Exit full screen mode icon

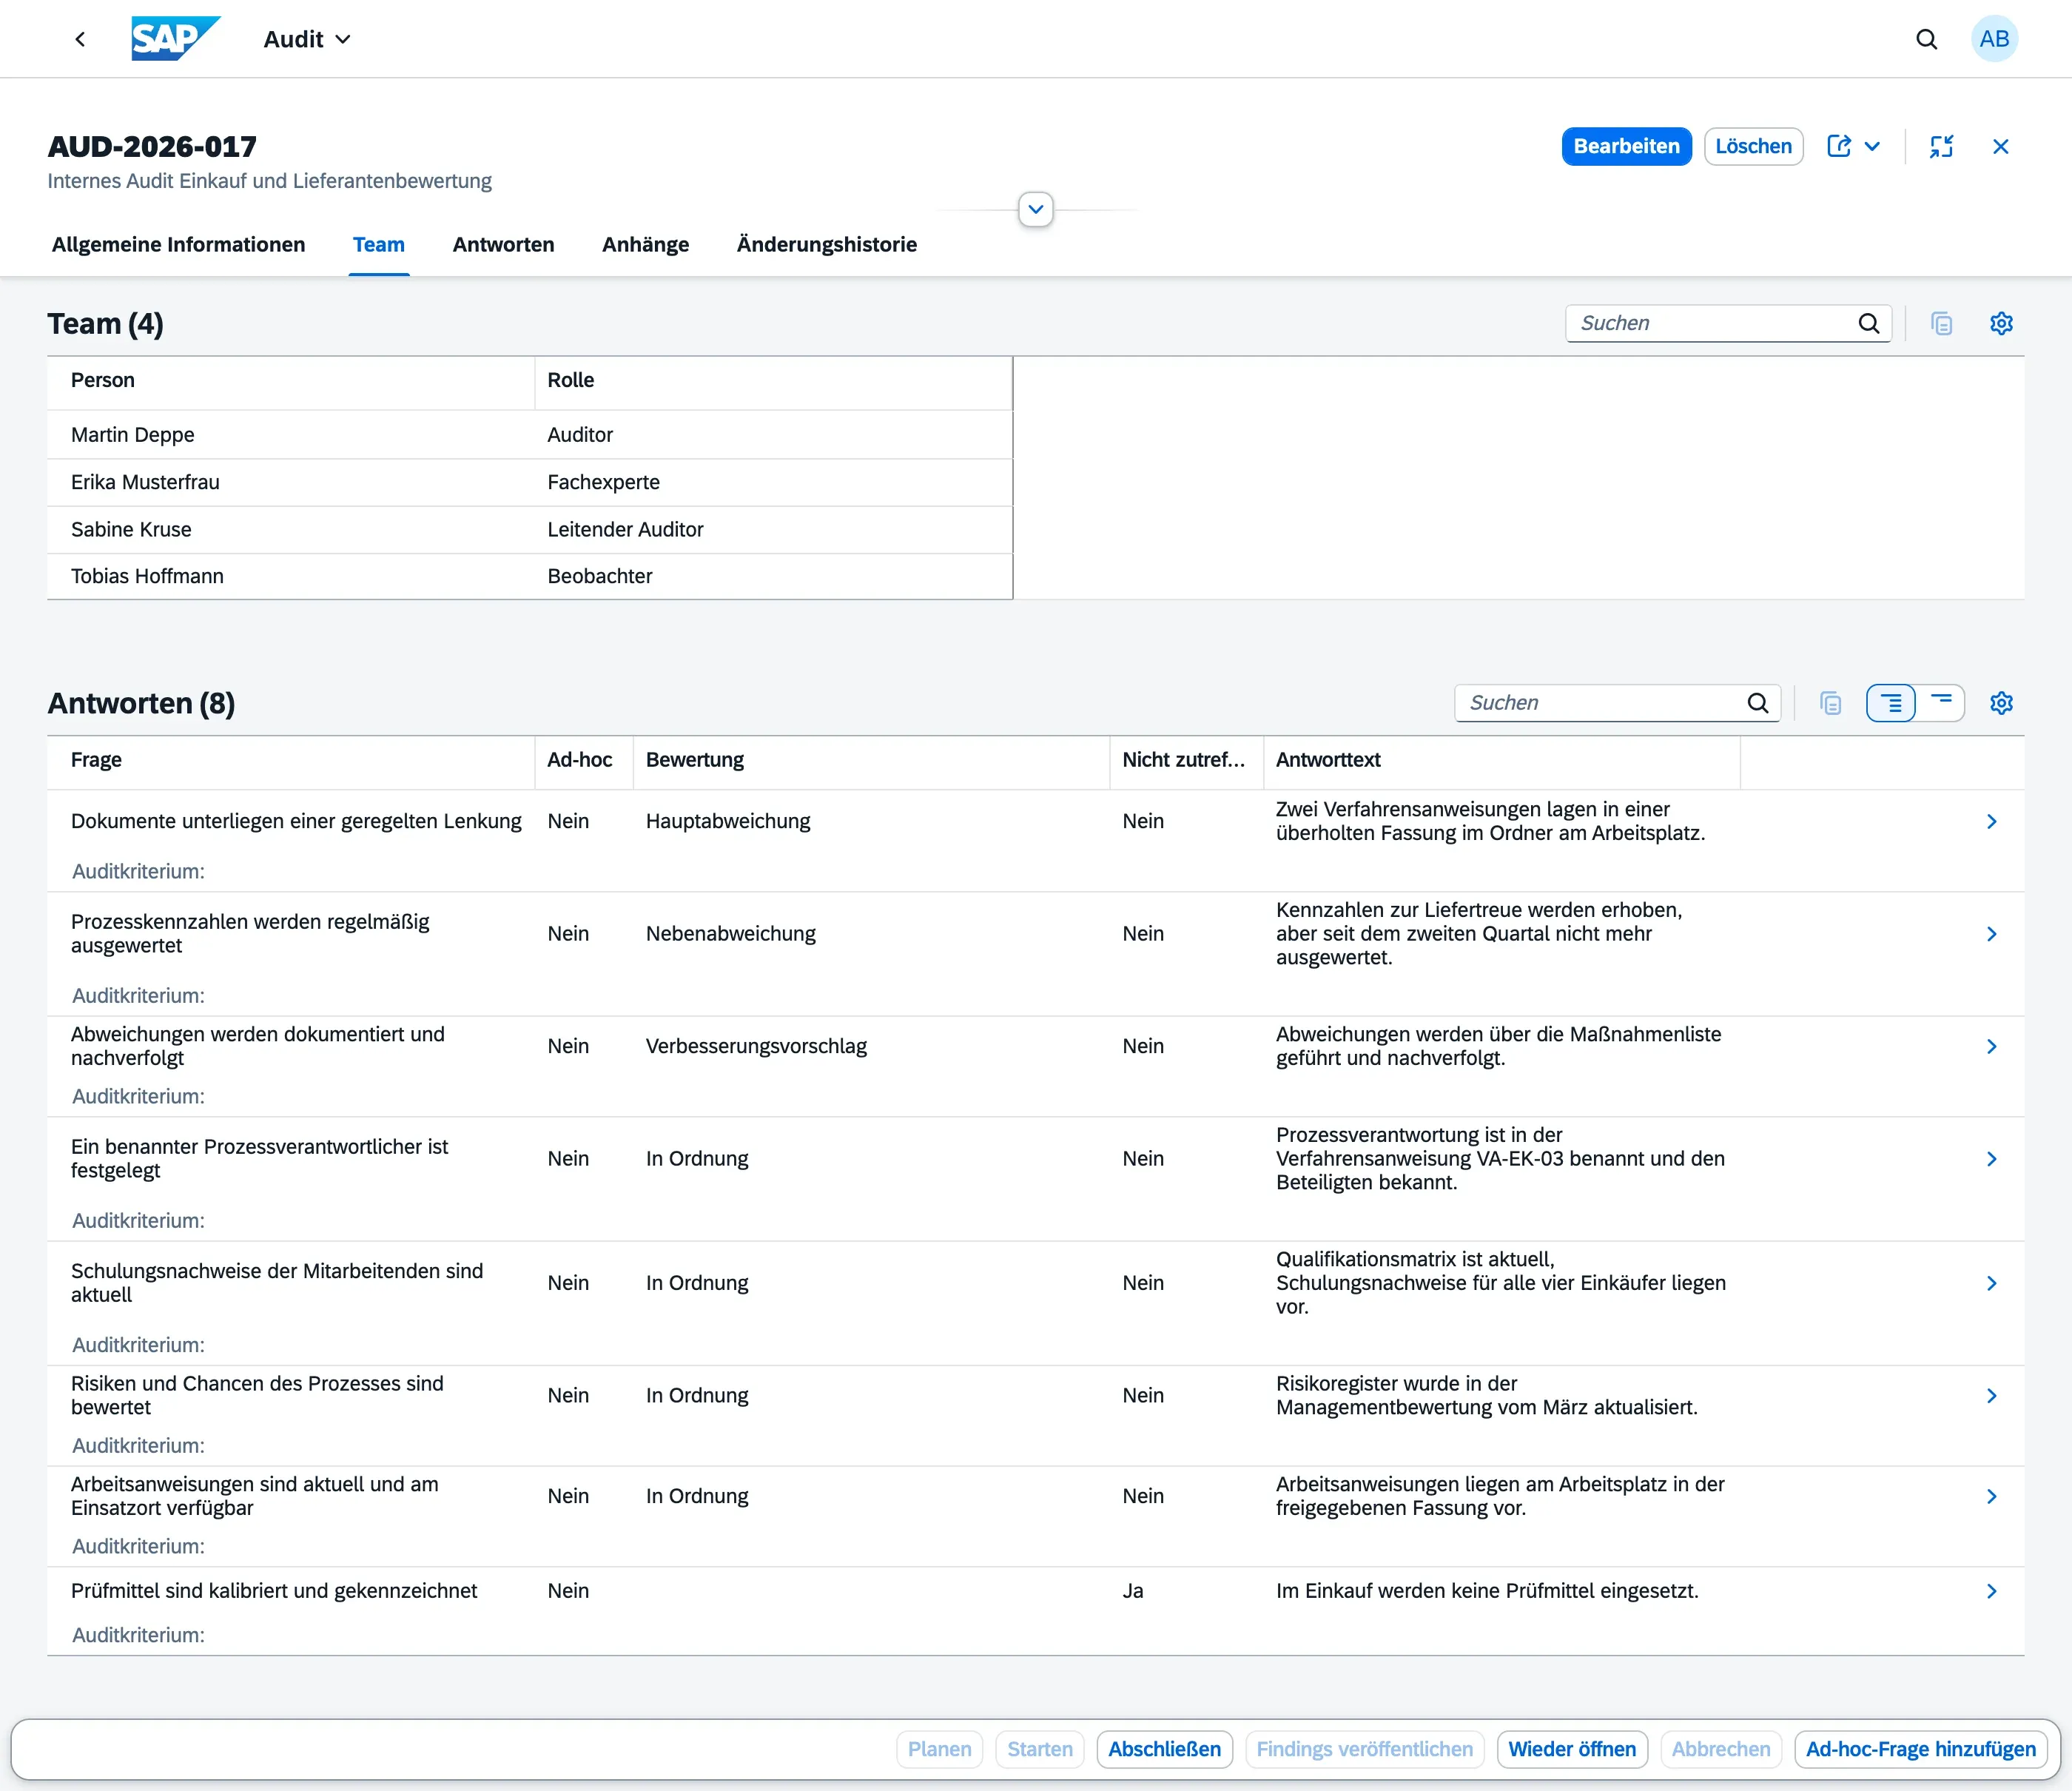(1941, 146)
